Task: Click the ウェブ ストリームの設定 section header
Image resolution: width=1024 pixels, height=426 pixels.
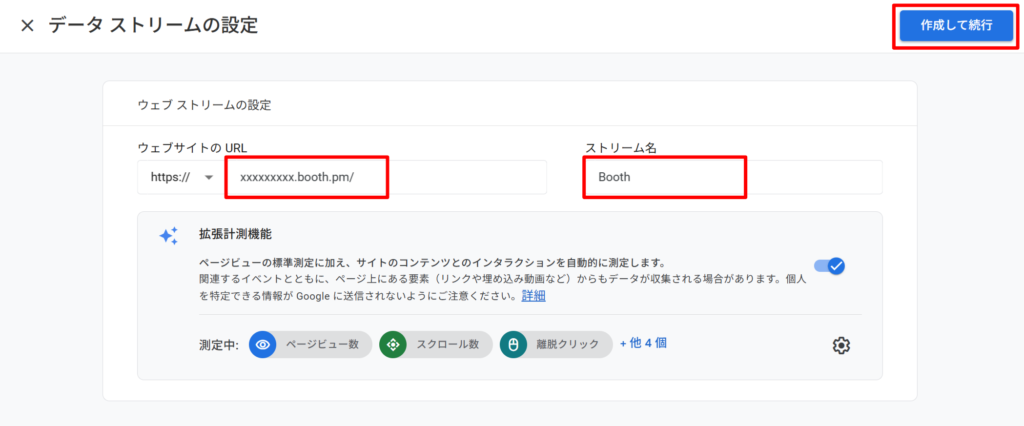Action: 204,104
